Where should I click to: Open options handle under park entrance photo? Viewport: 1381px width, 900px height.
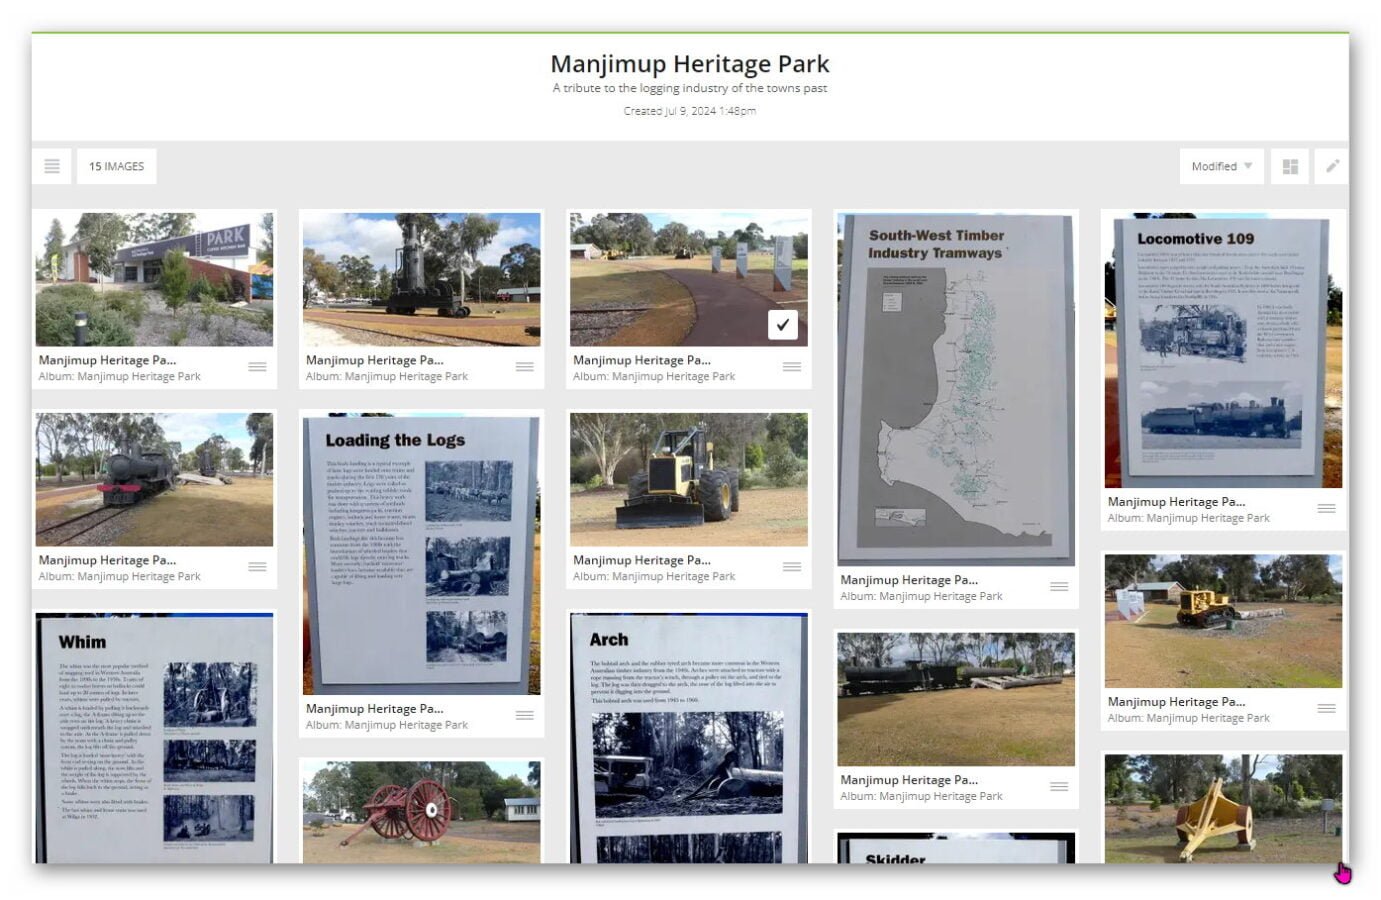click(257, 367)
